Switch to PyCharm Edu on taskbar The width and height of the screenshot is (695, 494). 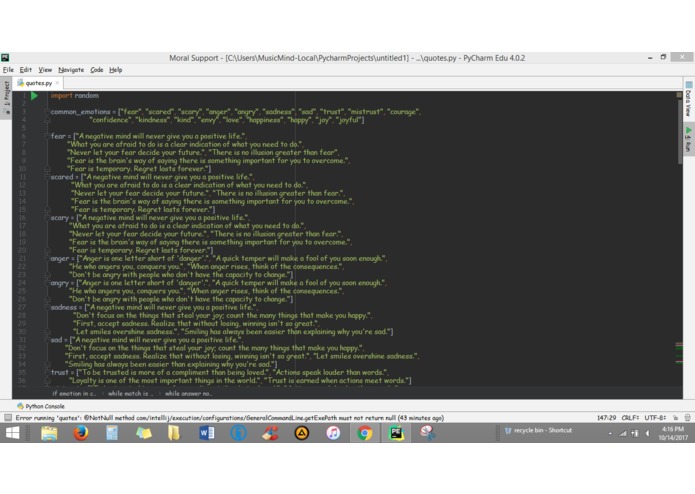(396, 433)
